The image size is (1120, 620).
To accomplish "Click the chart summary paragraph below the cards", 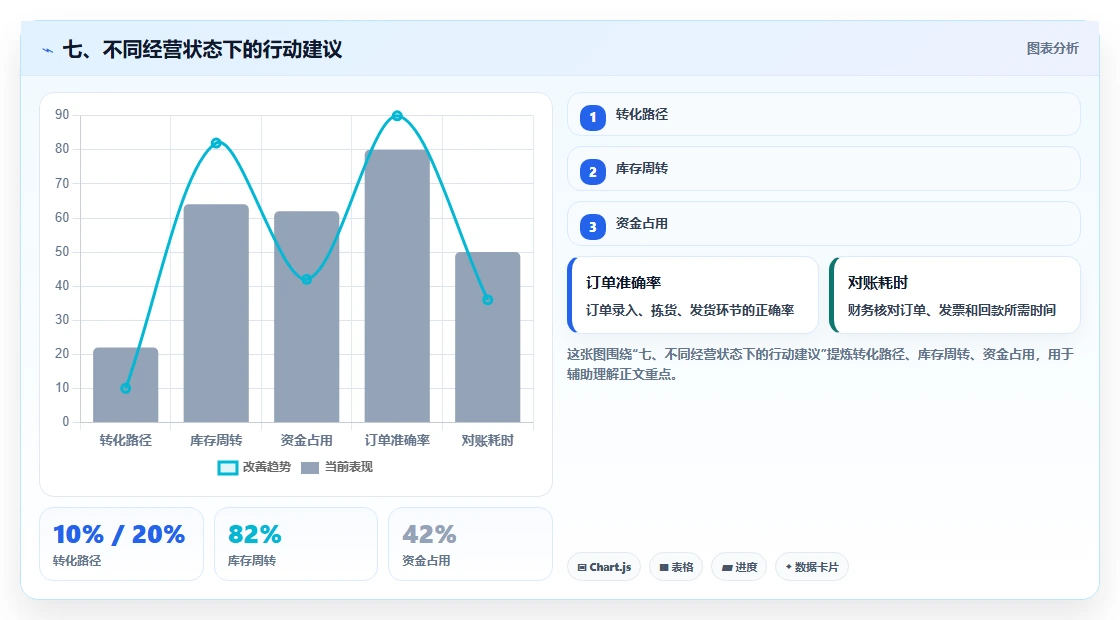I will click(821, 364).
